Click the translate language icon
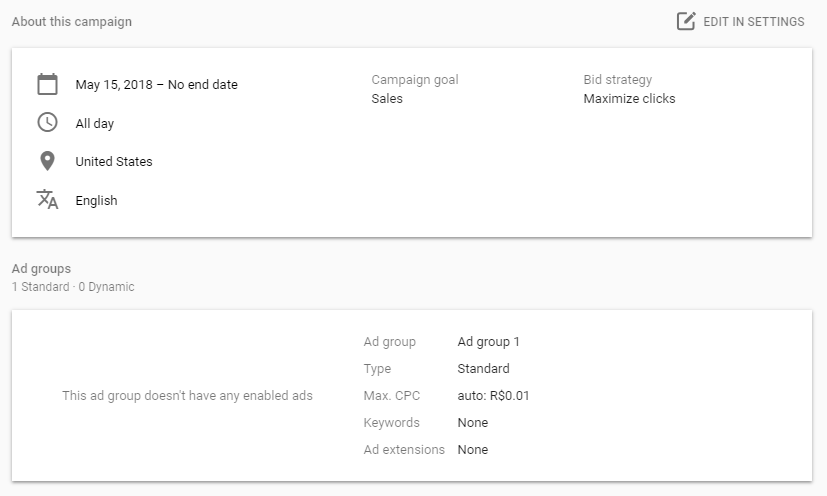The width and height of the screenshot is (827, 496). pos(47,199)
